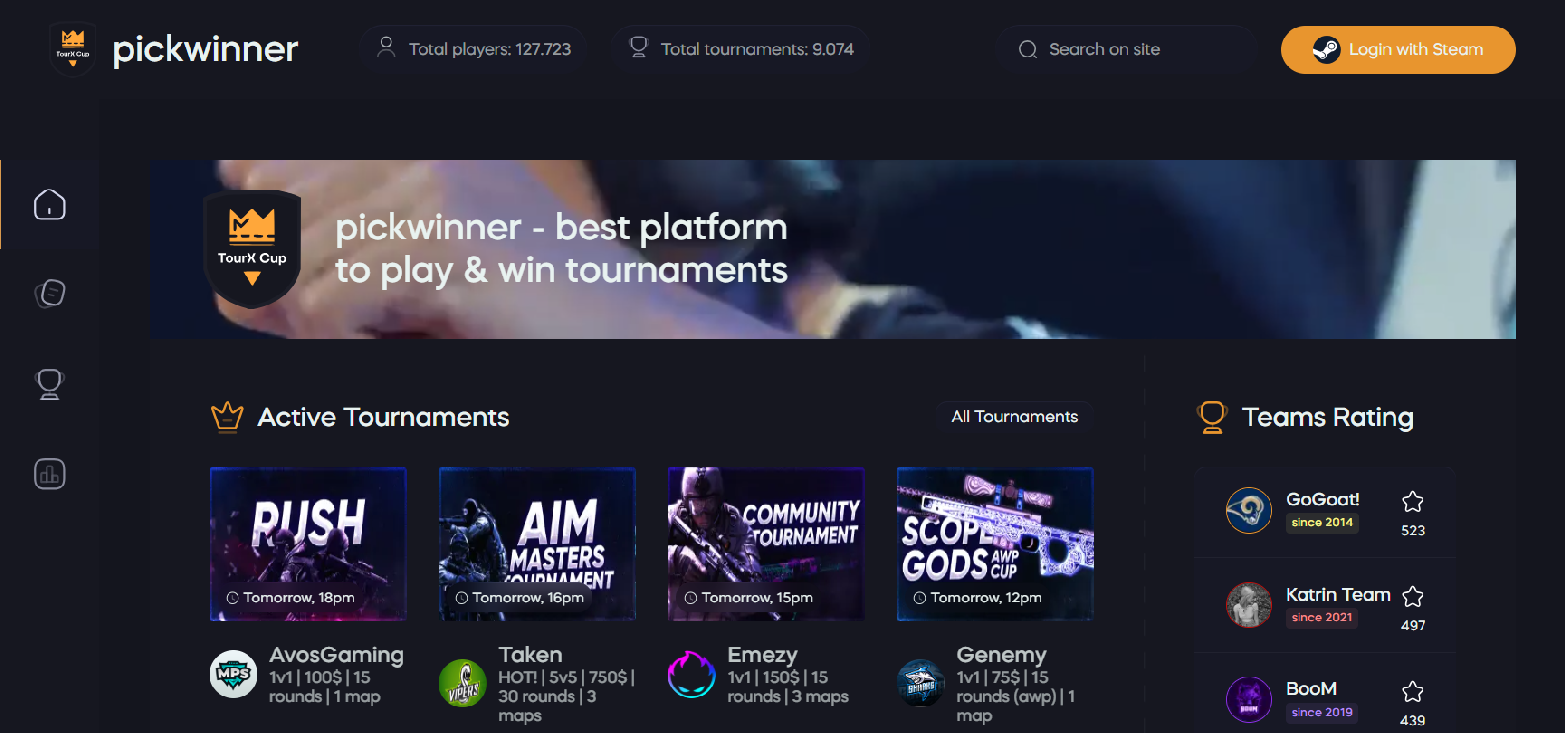The width and height of the screenshot is (1565, 733).
Task: Open the Scope Gods AWP Cup thumbnail
Action: point(995,544)
